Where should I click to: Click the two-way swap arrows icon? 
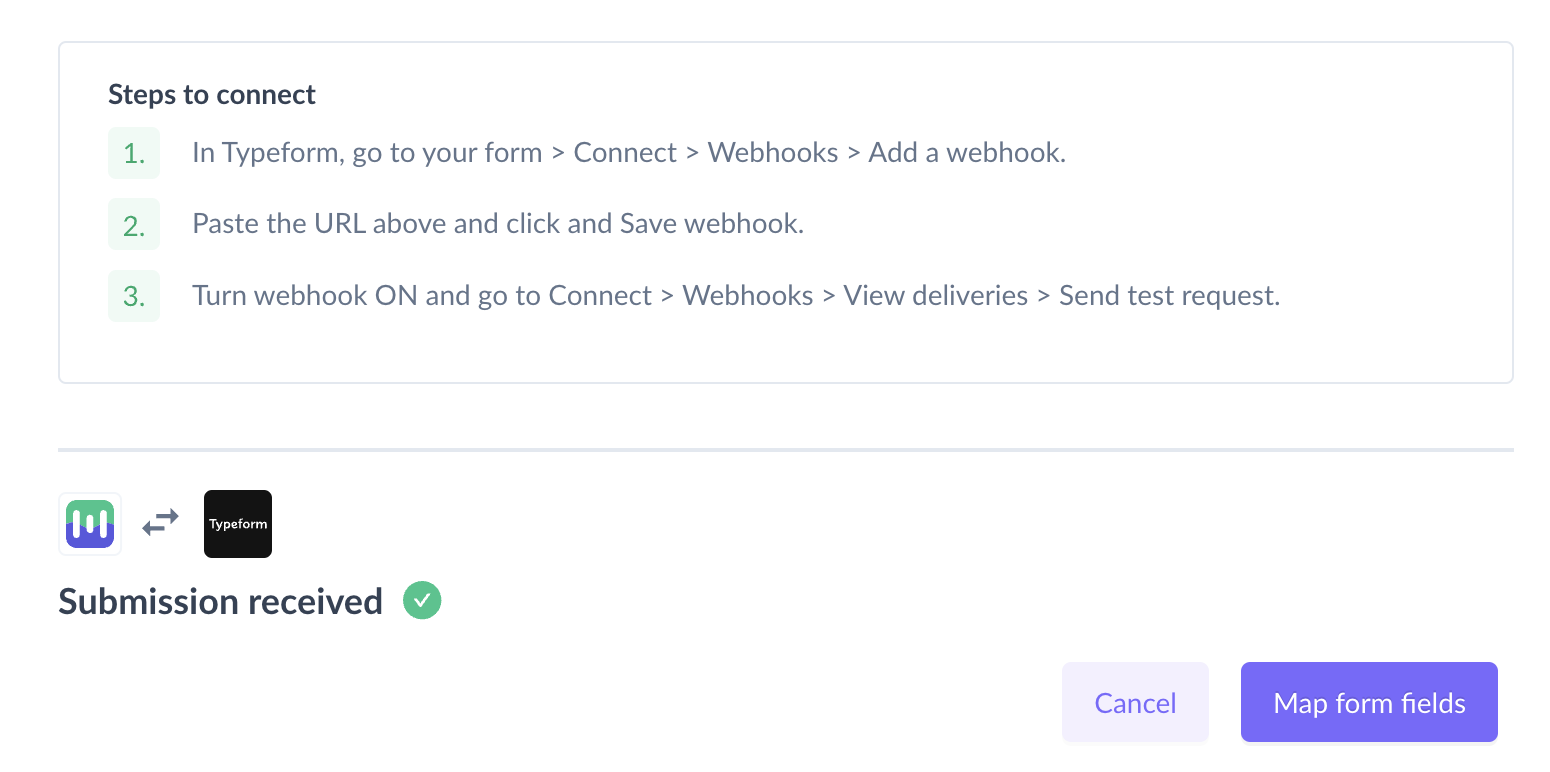pos(160,522)
